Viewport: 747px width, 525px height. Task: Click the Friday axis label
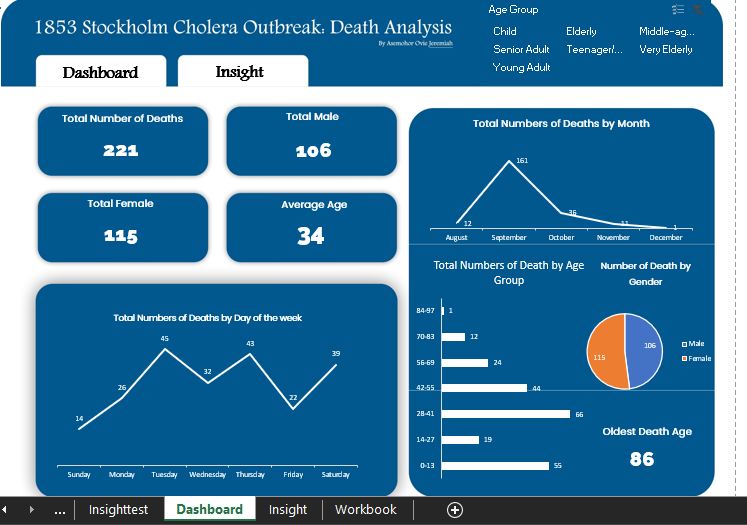[x=293, y=475]
